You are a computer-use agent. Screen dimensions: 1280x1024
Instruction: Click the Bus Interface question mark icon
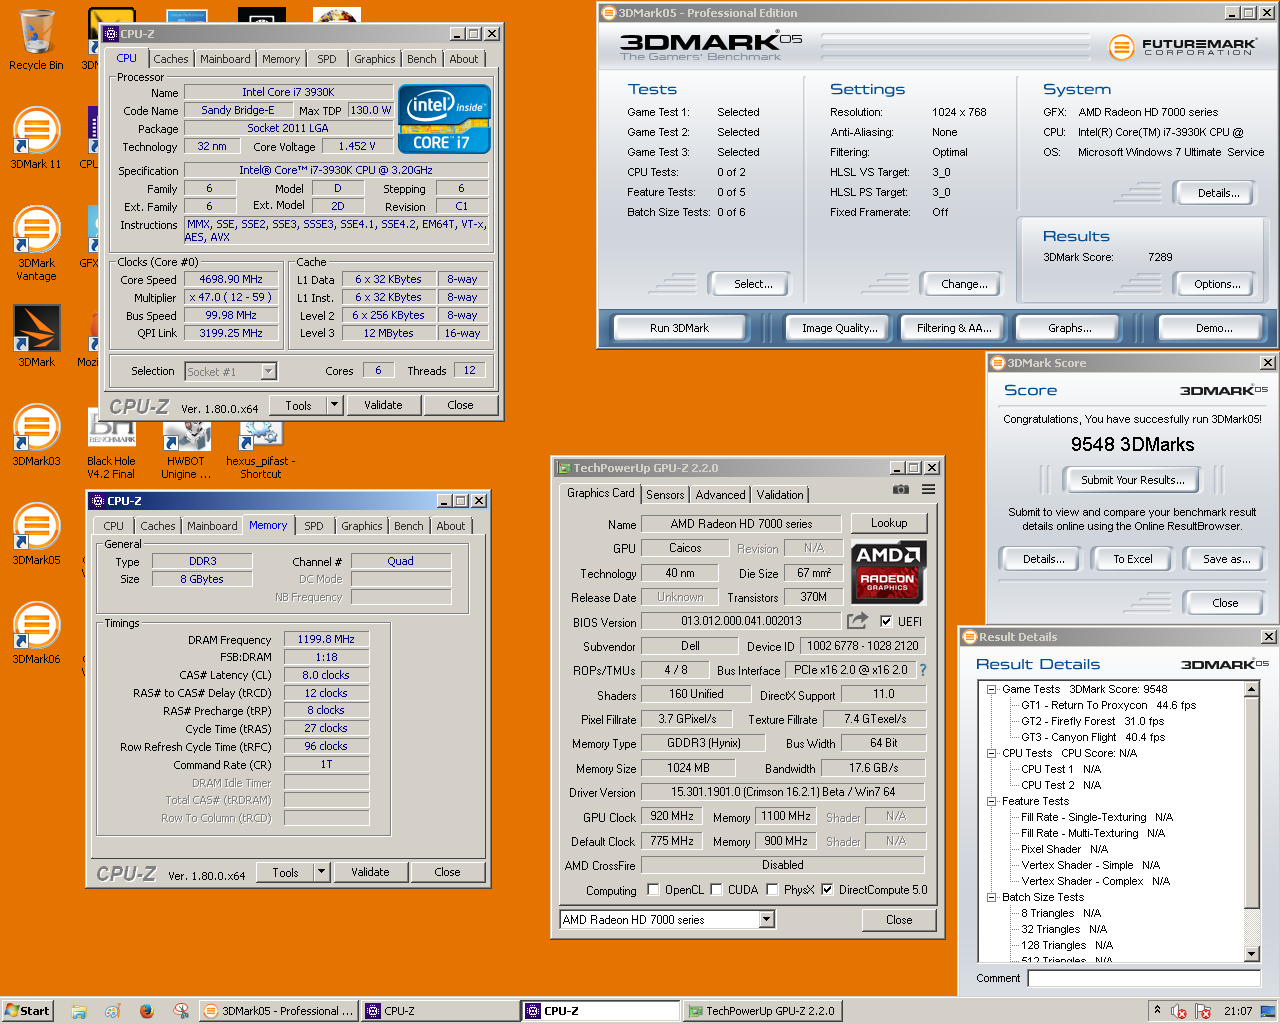point(922,670)
